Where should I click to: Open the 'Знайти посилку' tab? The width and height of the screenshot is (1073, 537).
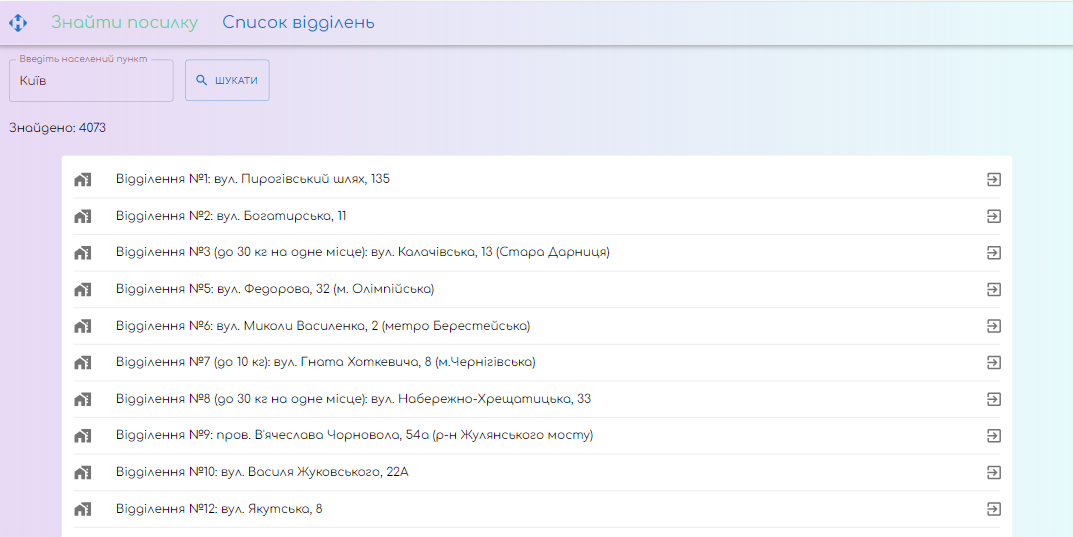tap(124, 22)
